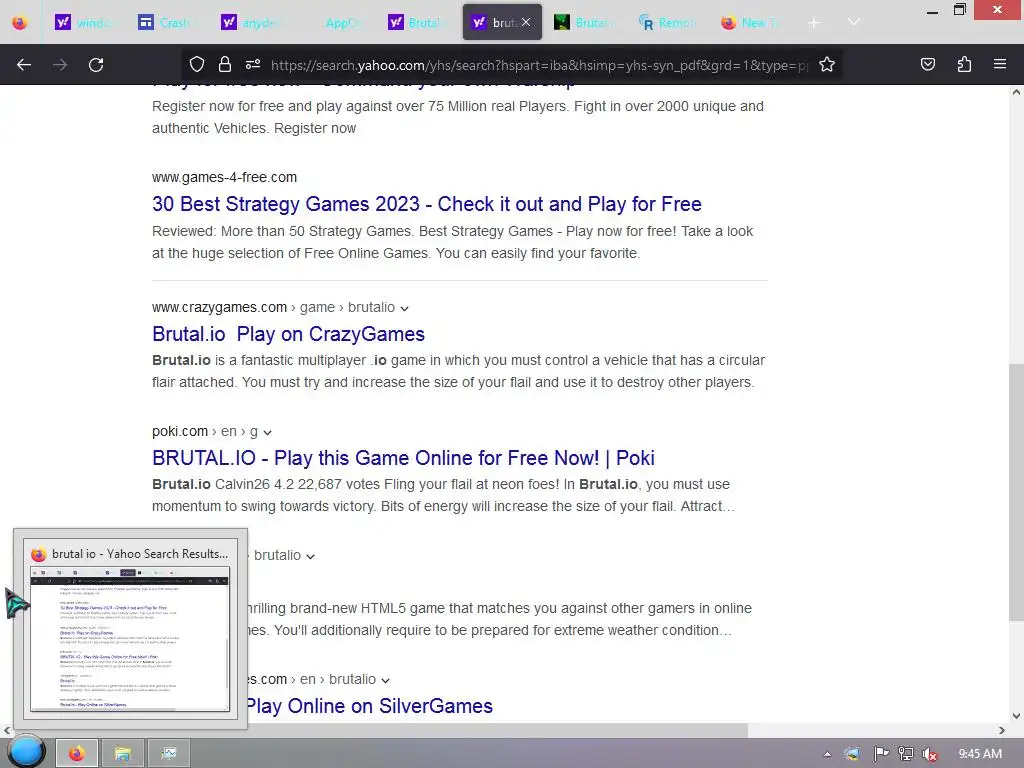Switch to the 'Brutal' tab with green icon
The image size is (1024, 768).
tap(583, 23)
